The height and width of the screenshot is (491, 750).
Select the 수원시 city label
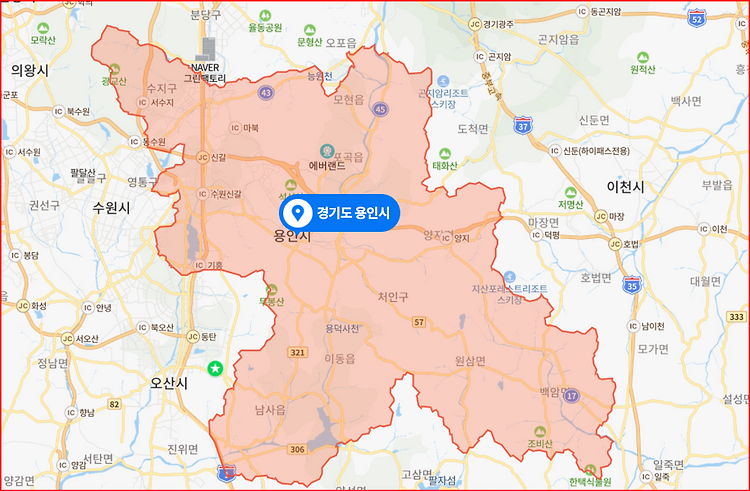coord(111,207)
